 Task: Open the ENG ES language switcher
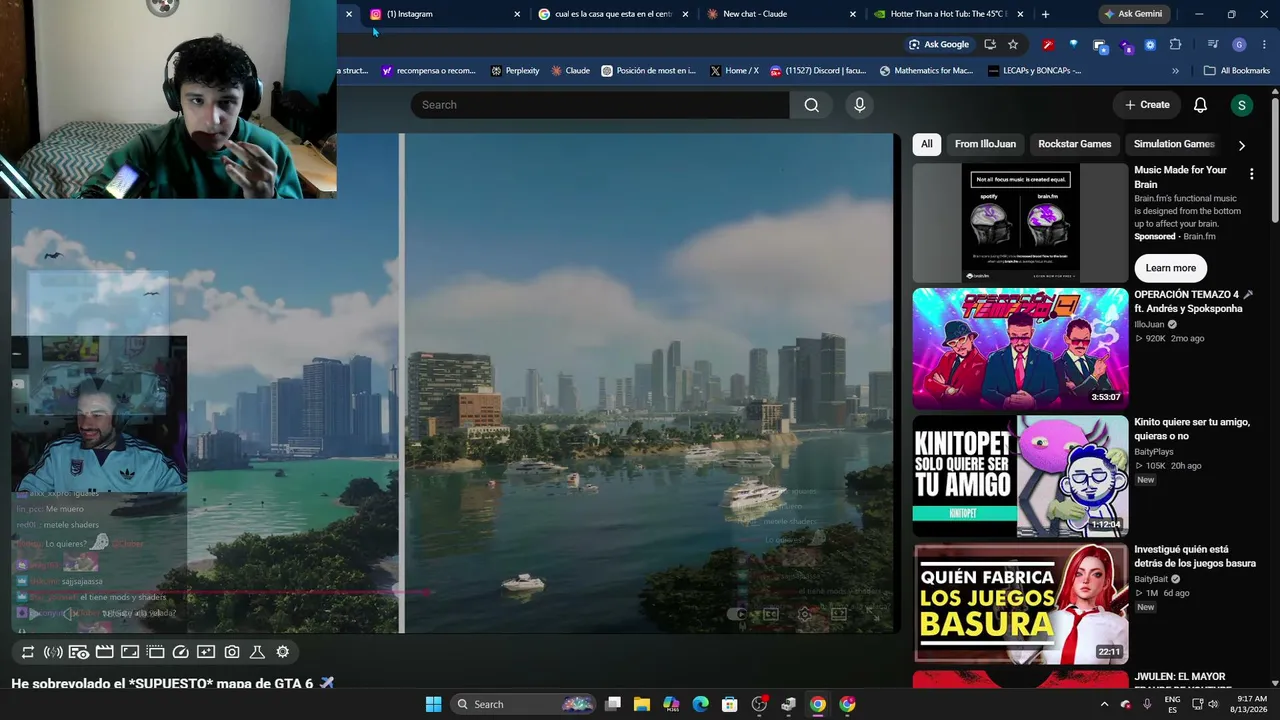[1173, 704]
